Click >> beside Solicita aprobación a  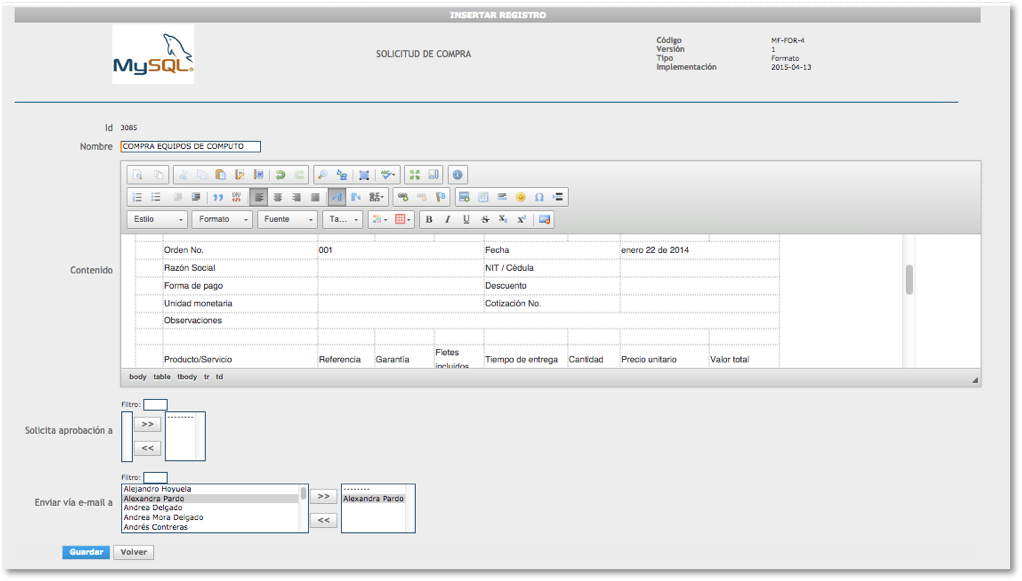148,425
